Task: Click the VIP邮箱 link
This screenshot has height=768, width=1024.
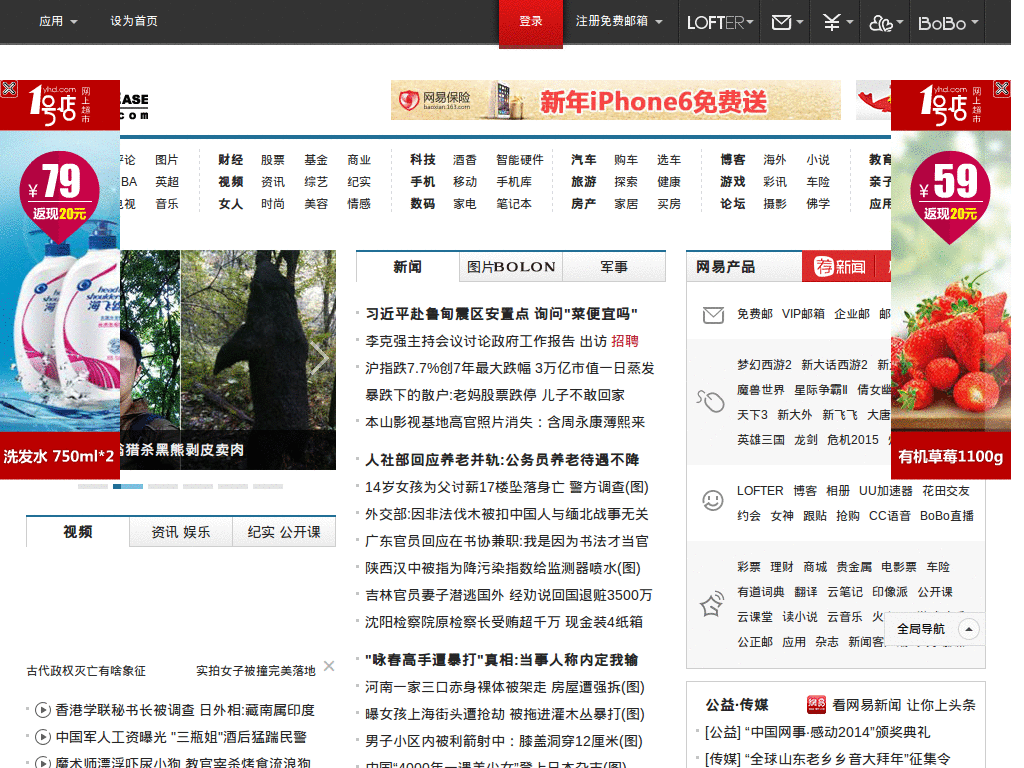Action: (803, 314)
